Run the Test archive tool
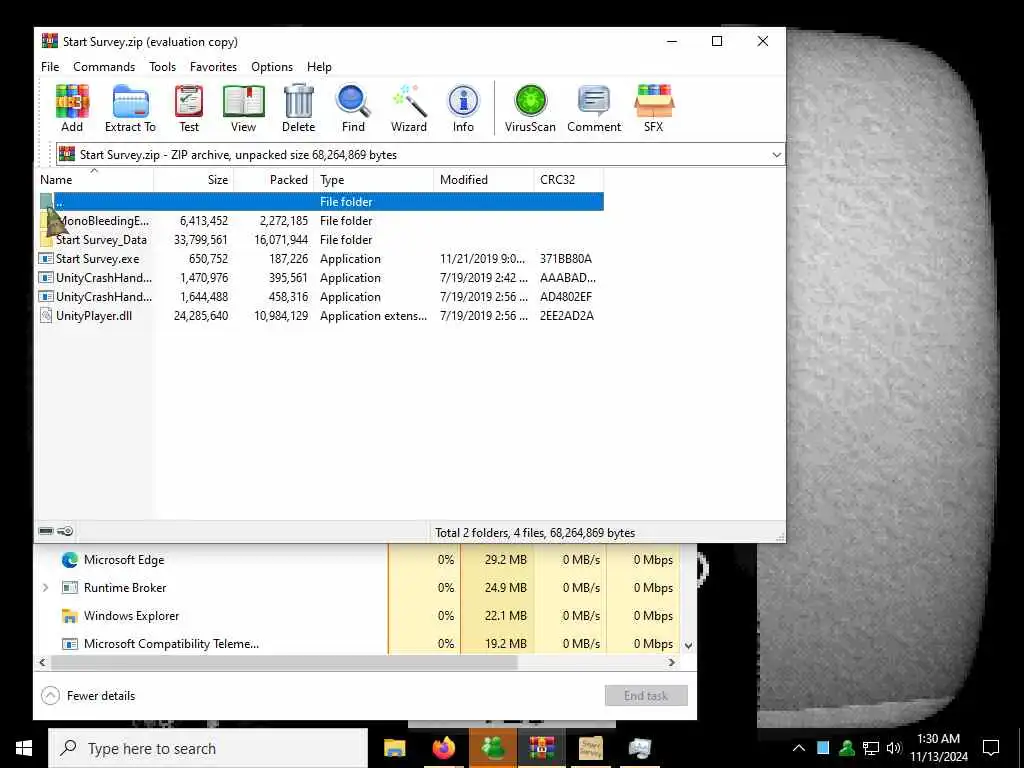This screenshot has width=1024, height=768. pyautogui.click(x=189, y=108)
